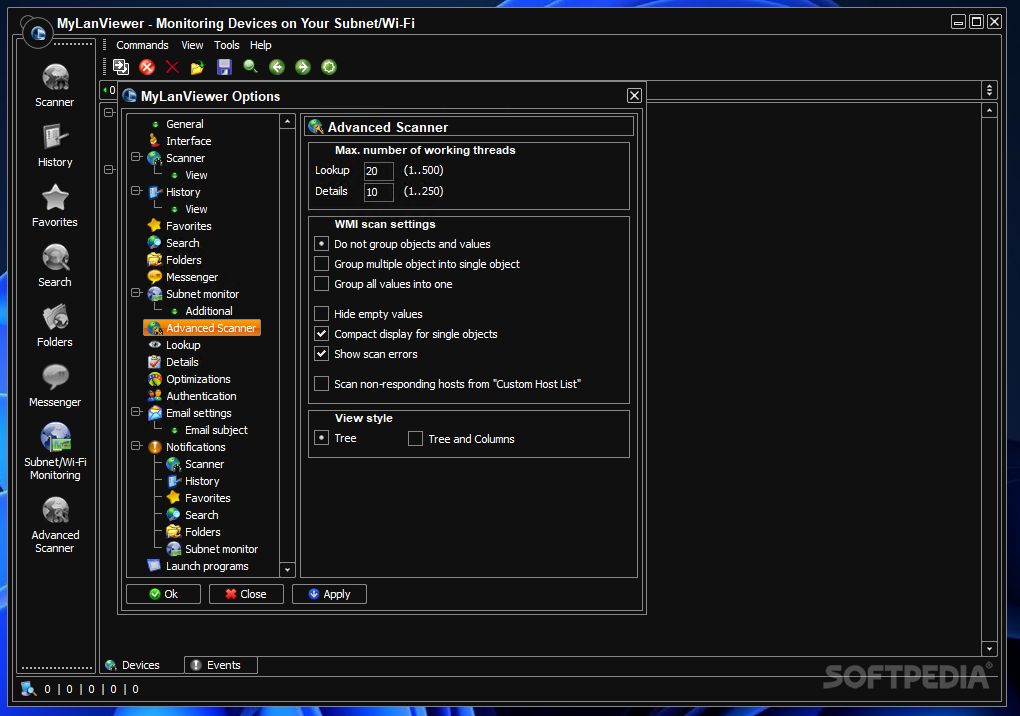
Task: Open Folders in the left sidebar
Action: tap(55, 325)
